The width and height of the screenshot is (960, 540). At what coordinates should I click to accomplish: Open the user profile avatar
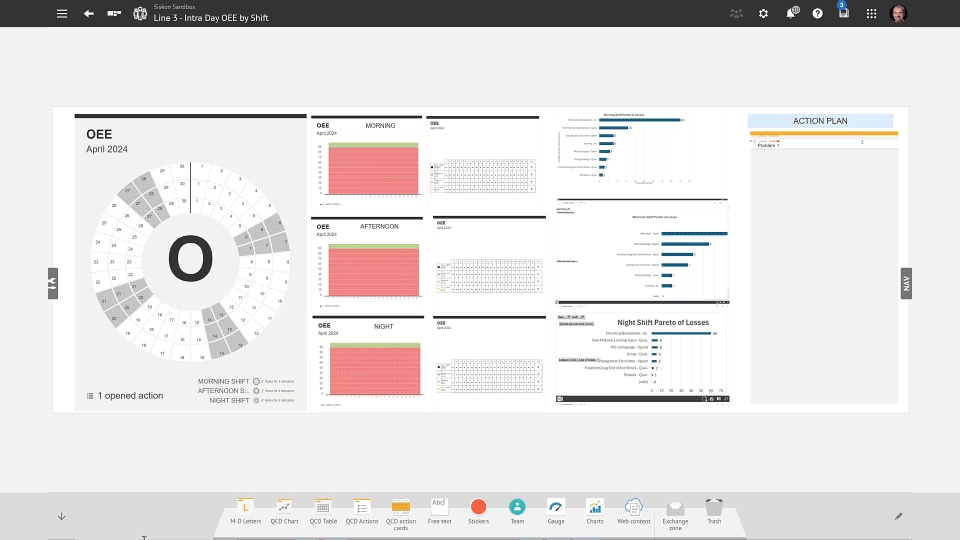click(x=898, y=13)
